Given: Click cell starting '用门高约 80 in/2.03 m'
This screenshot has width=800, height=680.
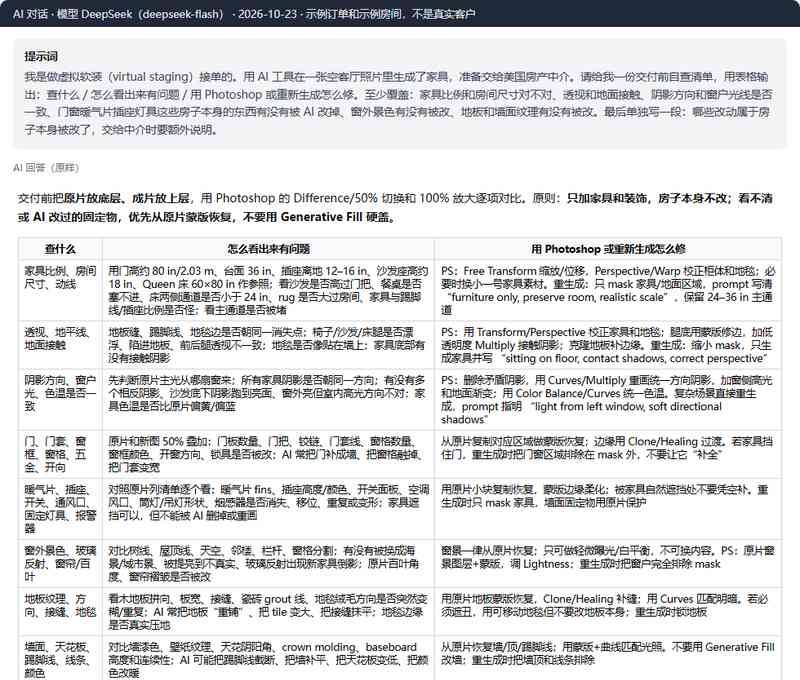Looking at the screenshot, I should tap(268, 290).
